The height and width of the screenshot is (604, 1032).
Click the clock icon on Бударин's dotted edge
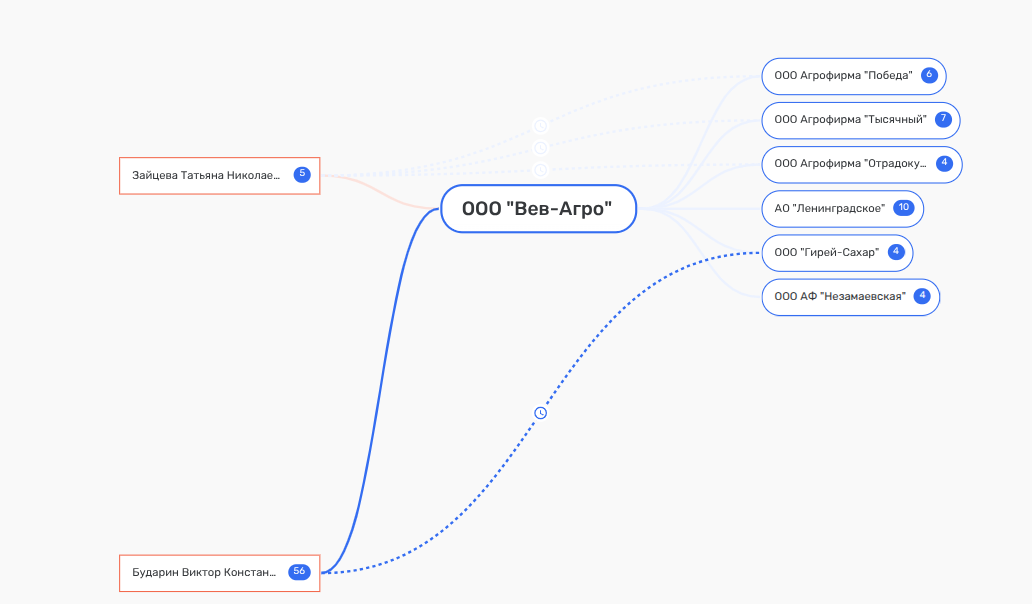(x=541, y=413)
